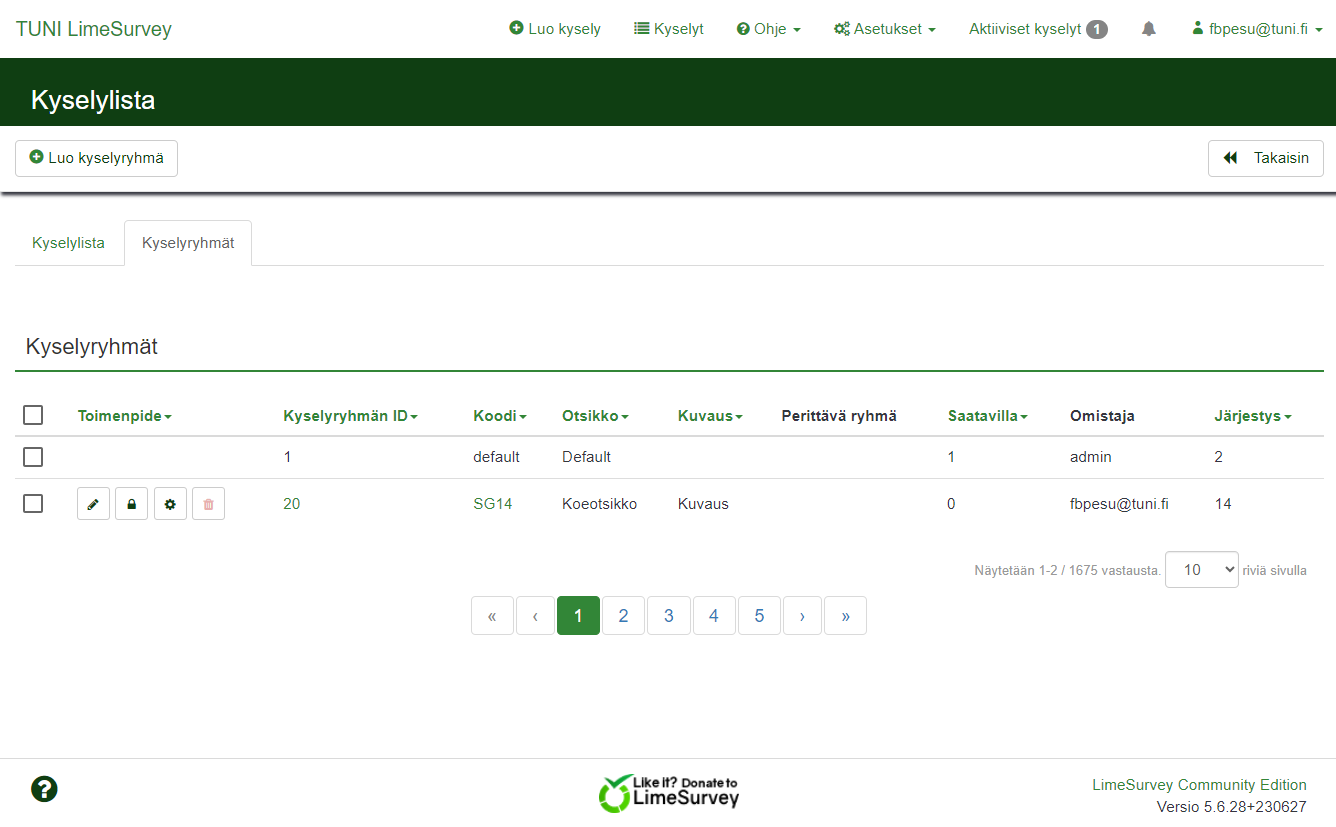The image size is (1336, 827).
Task: Click the LimeSurvey donate logo
Action: pos(668,792)
